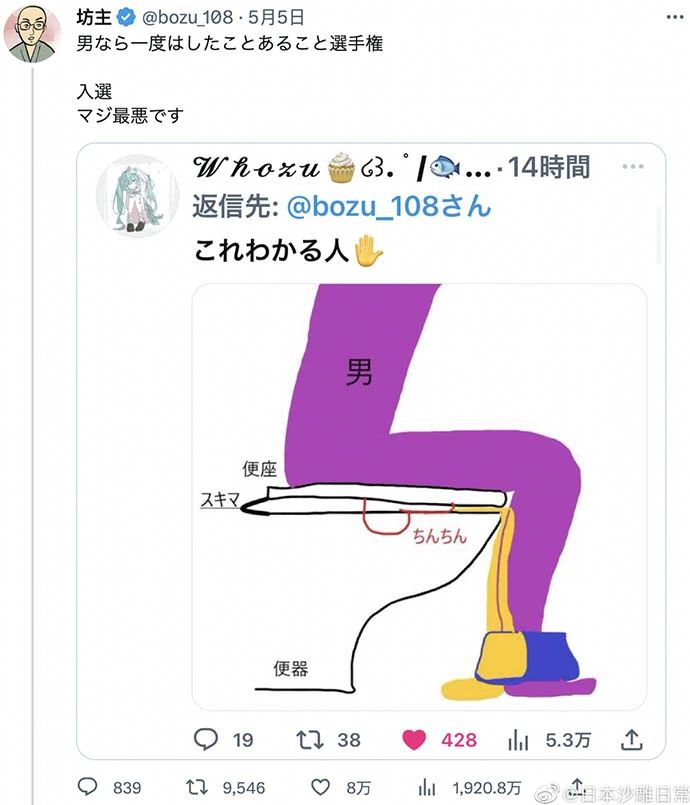Share the quoted tweet via upload icon
690x805 pixels.
pos(632,739)
